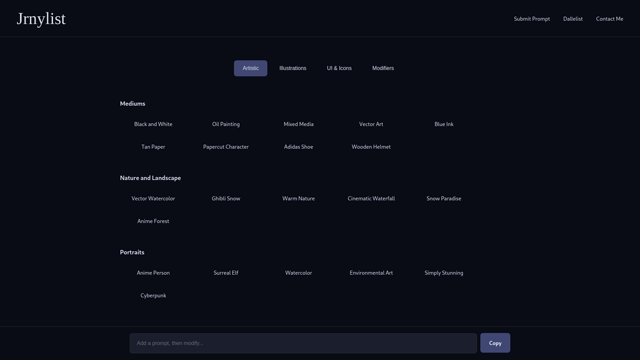The image size is (640, 360).
Task: Select the Anime Person prompt
Action: [x=153, y=273]
